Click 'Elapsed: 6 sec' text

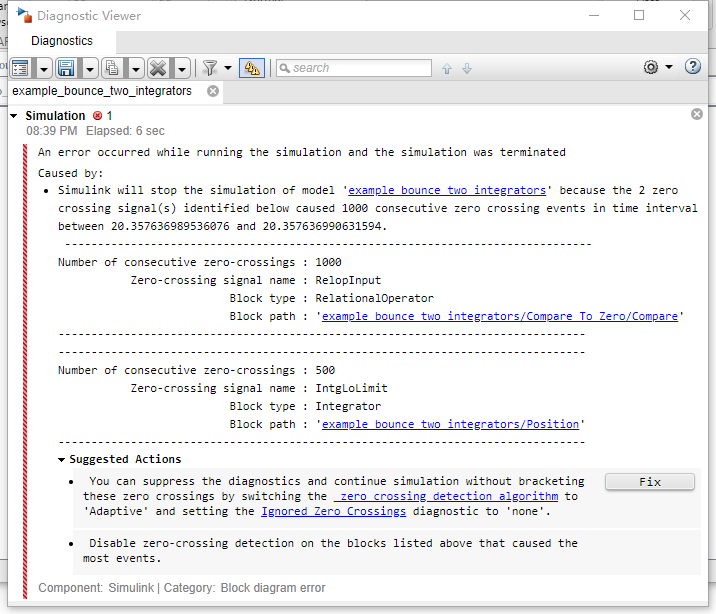[125, 131]
